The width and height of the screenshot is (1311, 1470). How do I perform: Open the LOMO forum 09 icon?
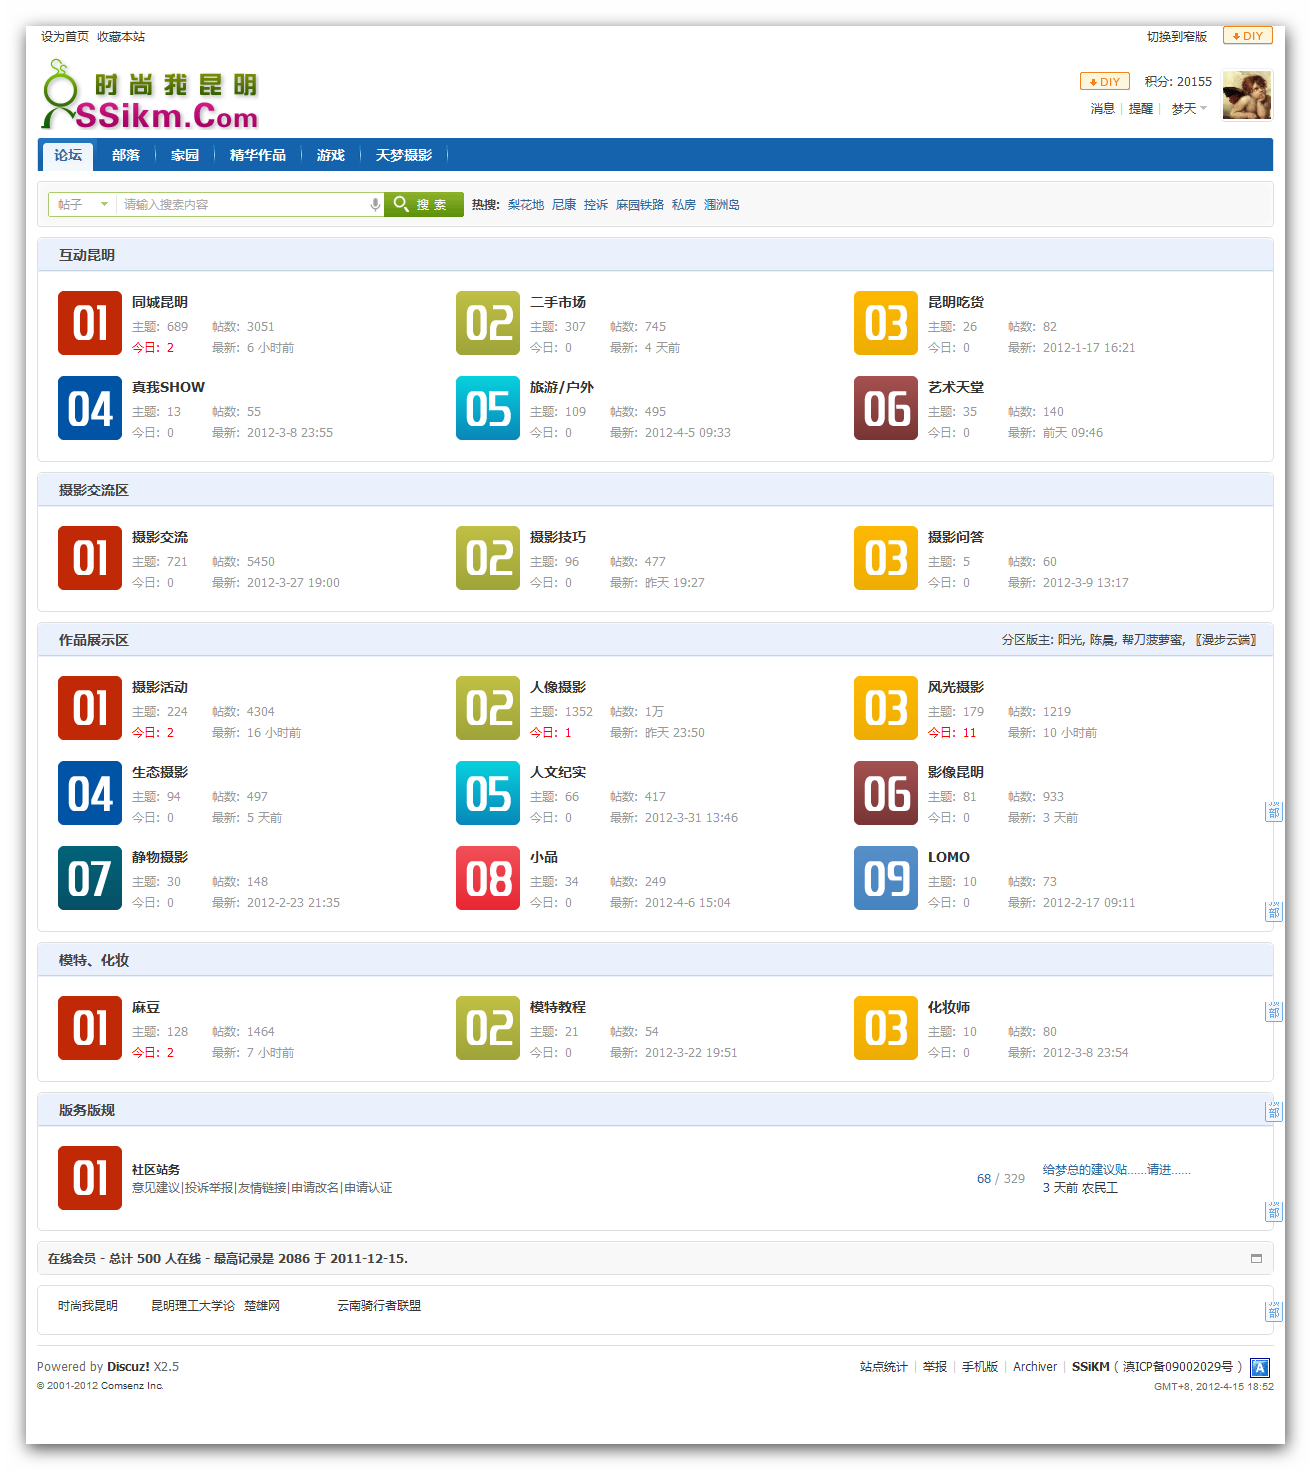[x=886, y=878]
